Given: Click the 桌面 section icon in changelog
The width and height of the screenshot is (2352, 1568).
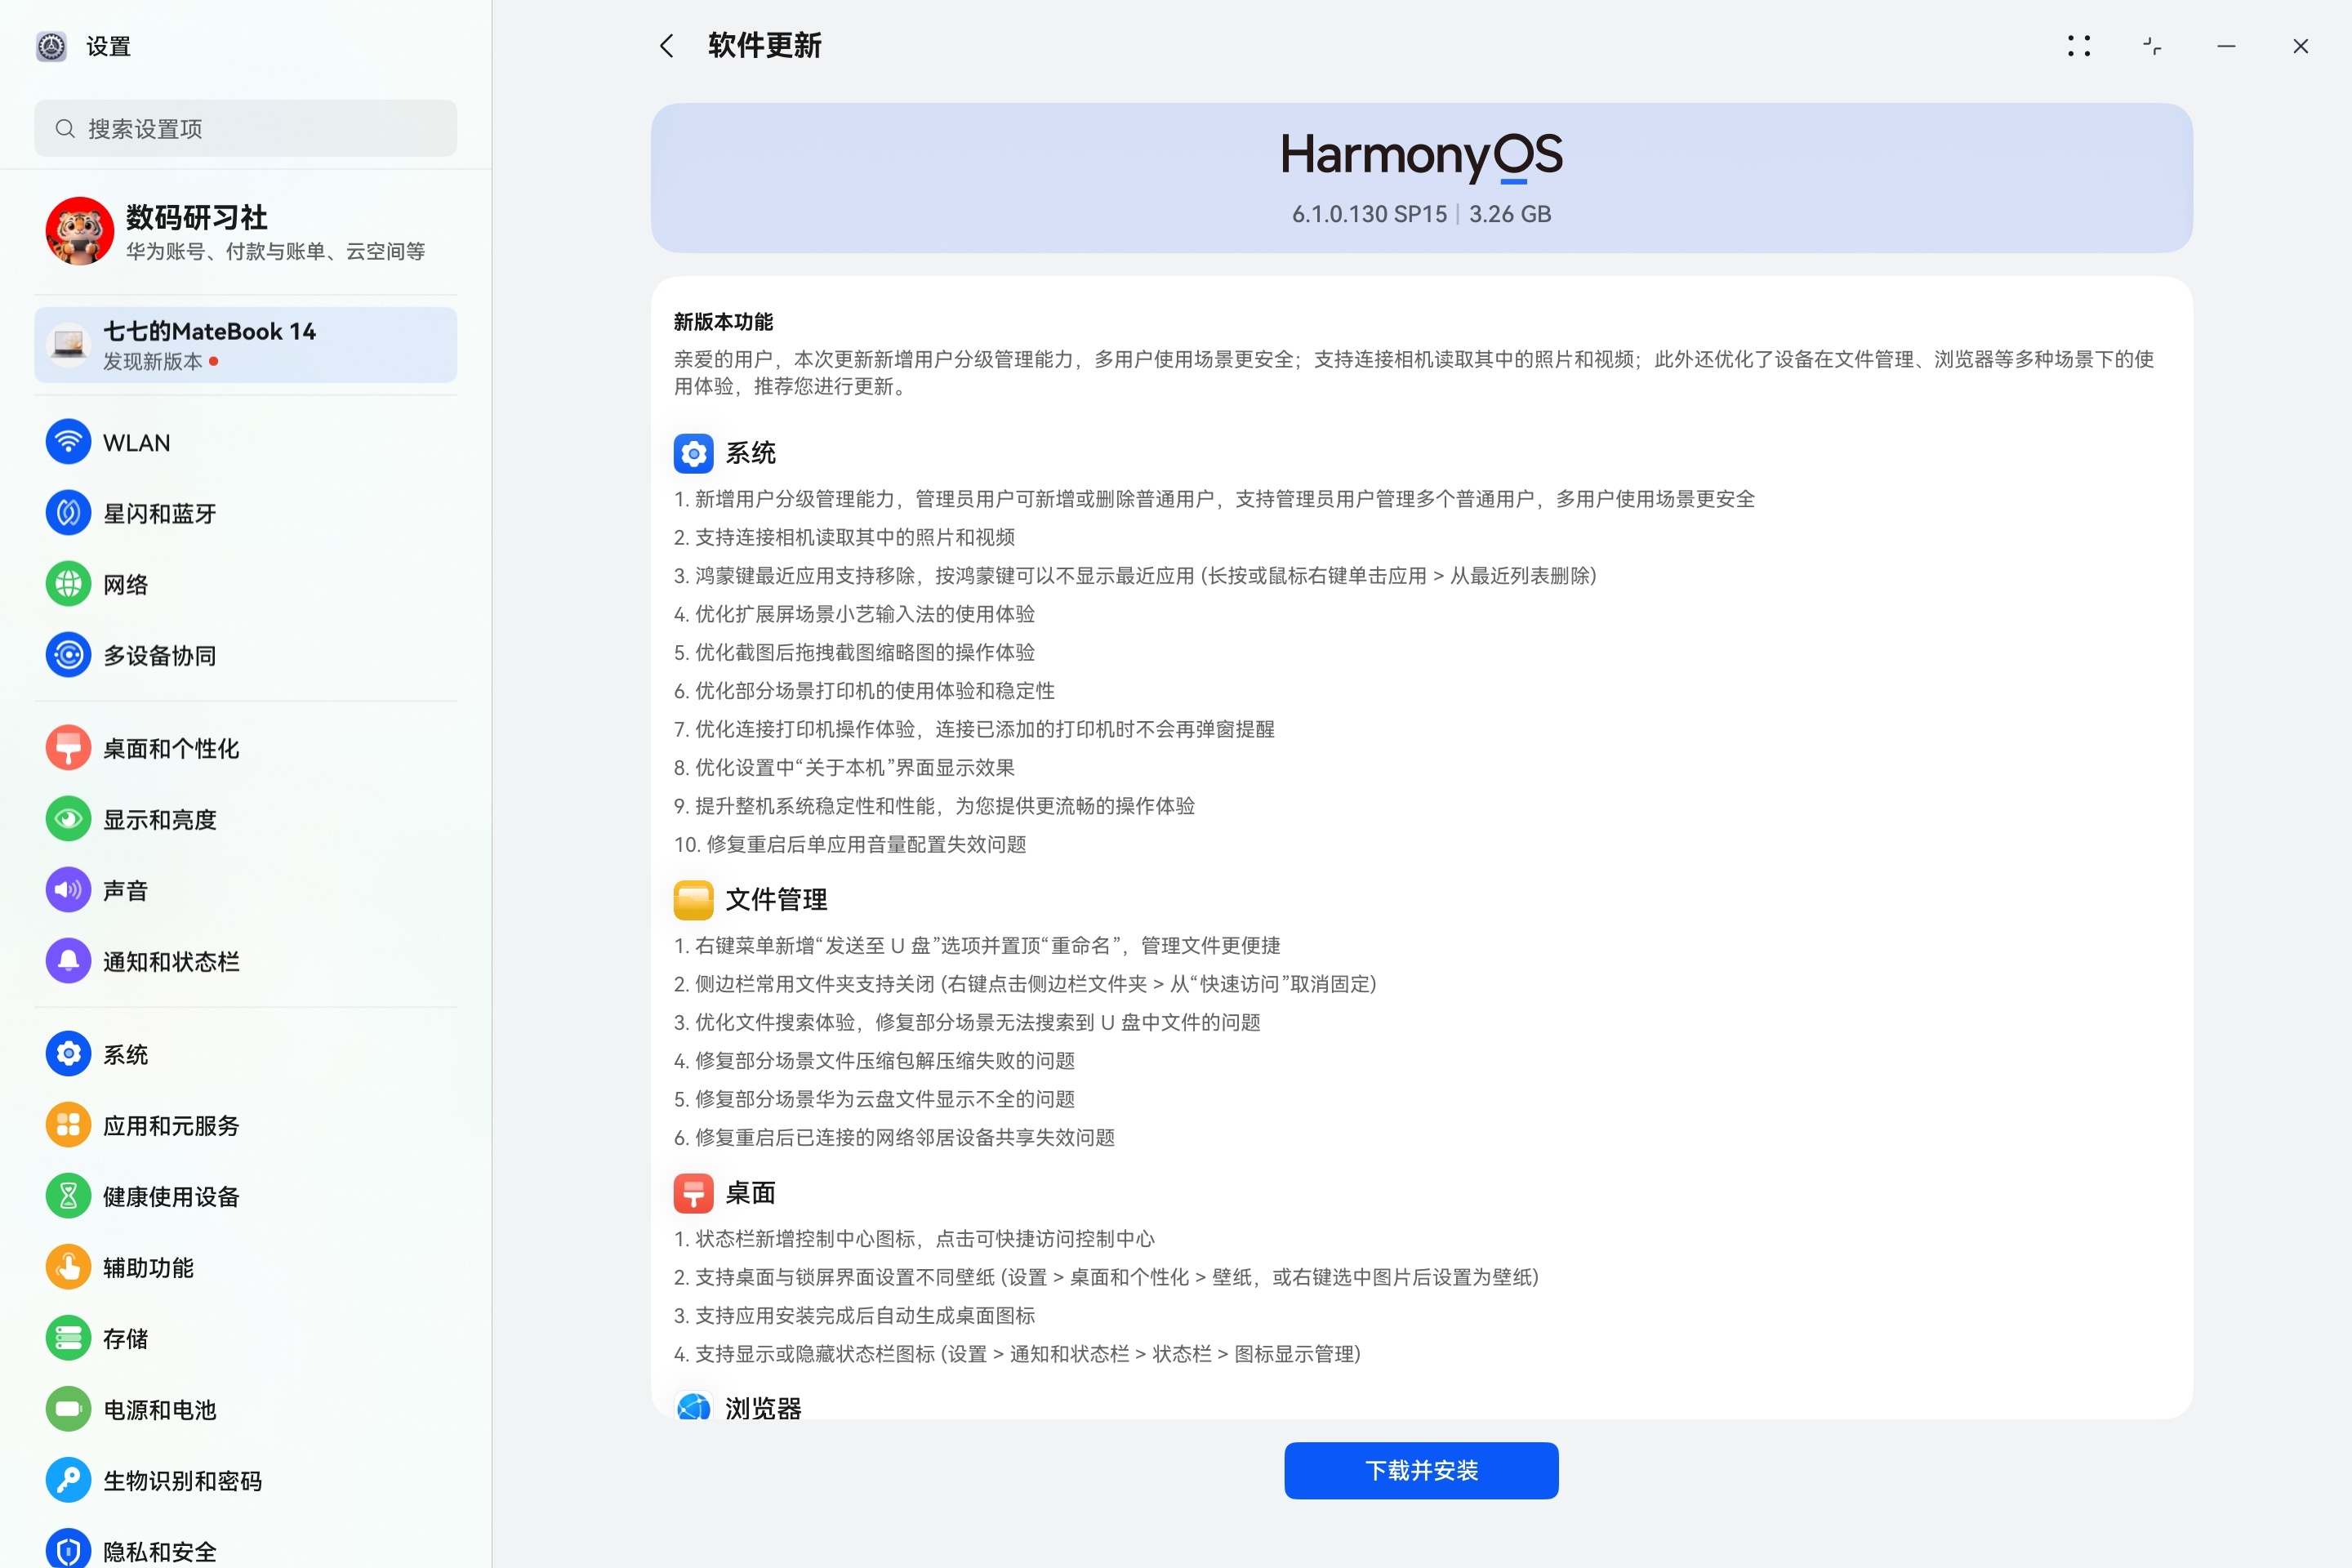Looking at the screenshot, I should [x=693, y=1192].
